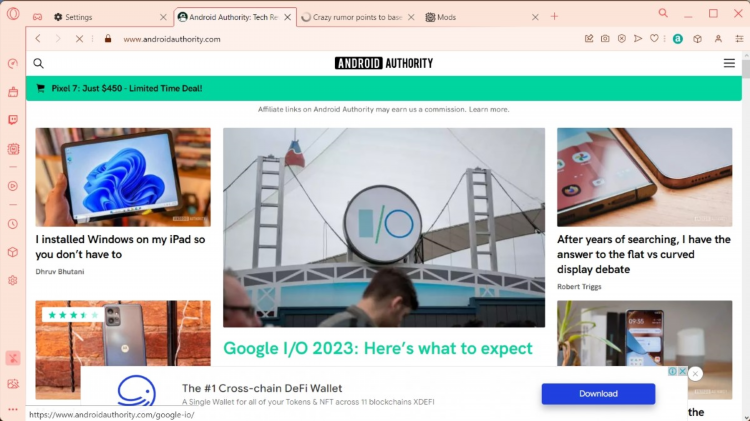Open Extensions cube icon in sidebar
Viewport: 750px width, 421px height.
(x=13, y=252)
